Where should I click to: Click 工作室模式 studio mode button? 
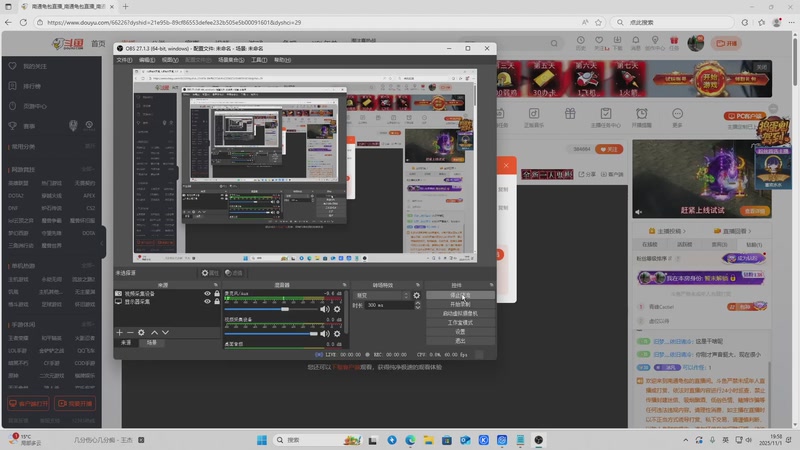coord(460,323)
